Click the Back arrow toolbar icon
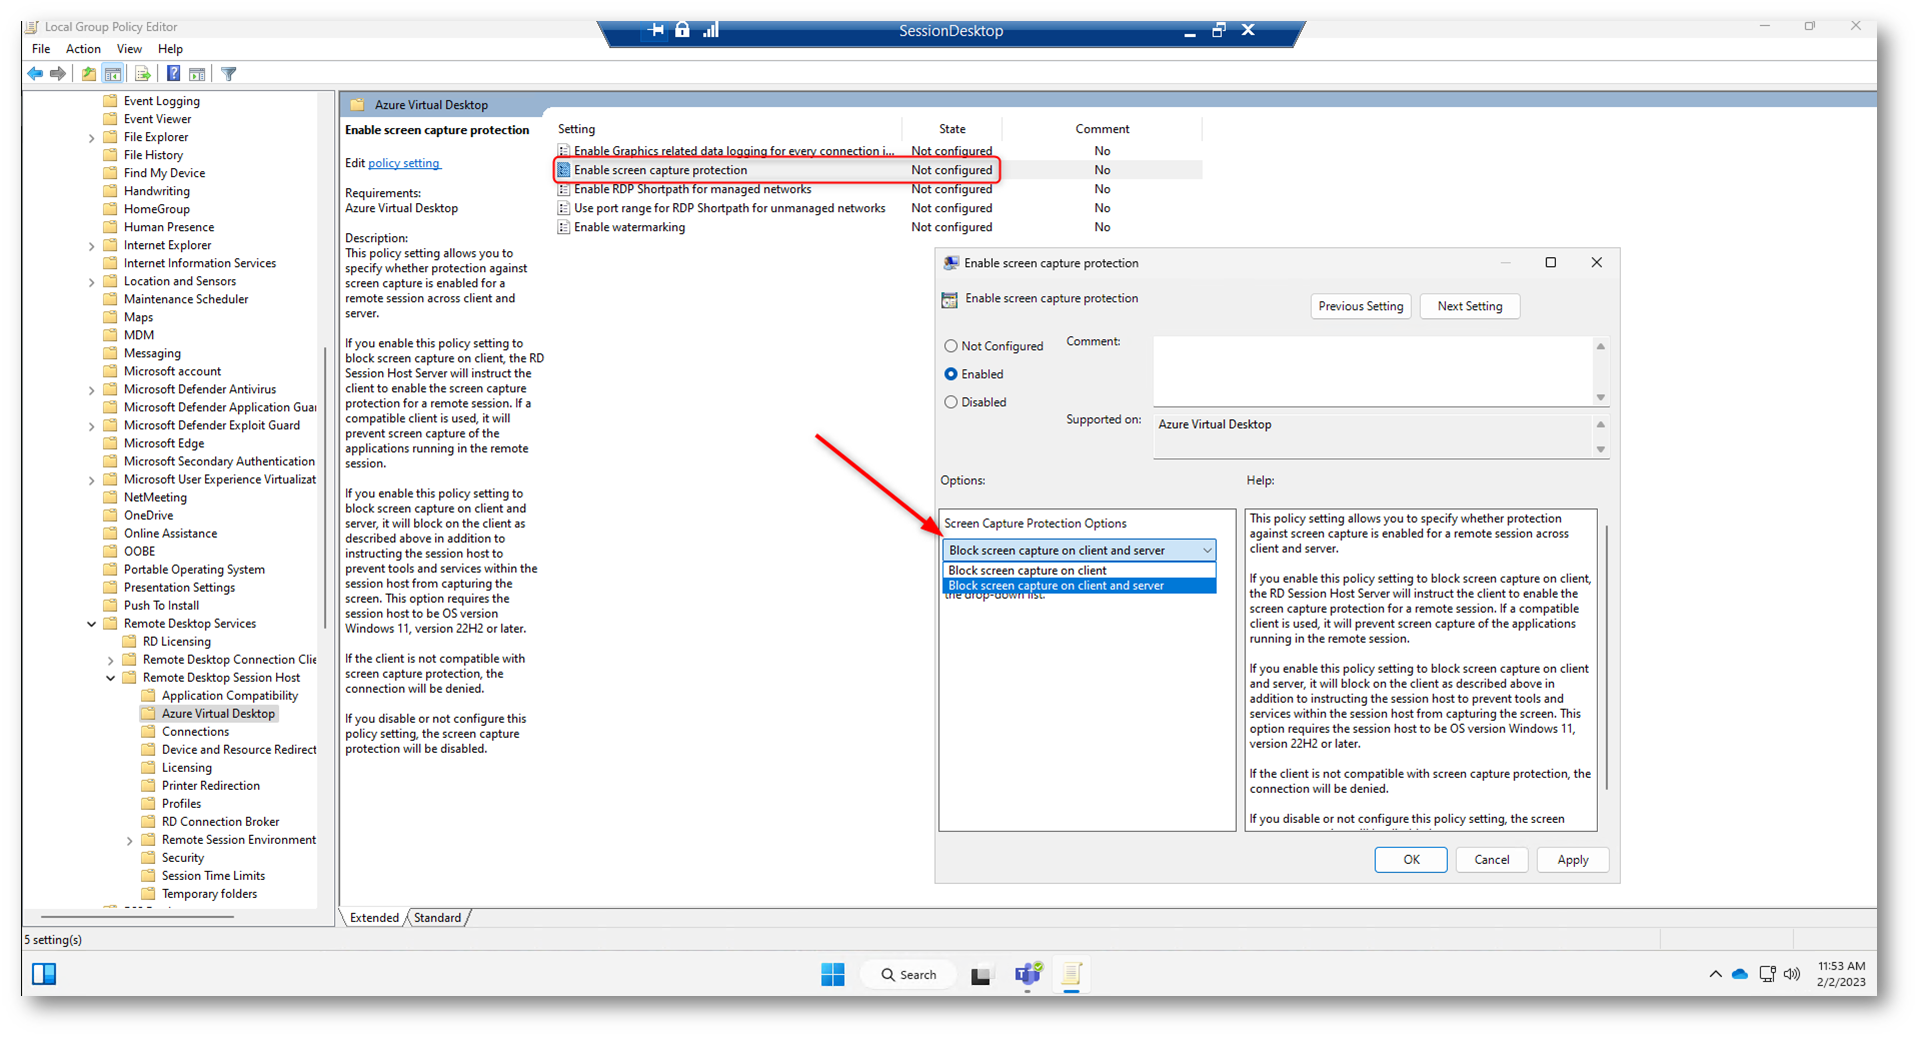 35,74
